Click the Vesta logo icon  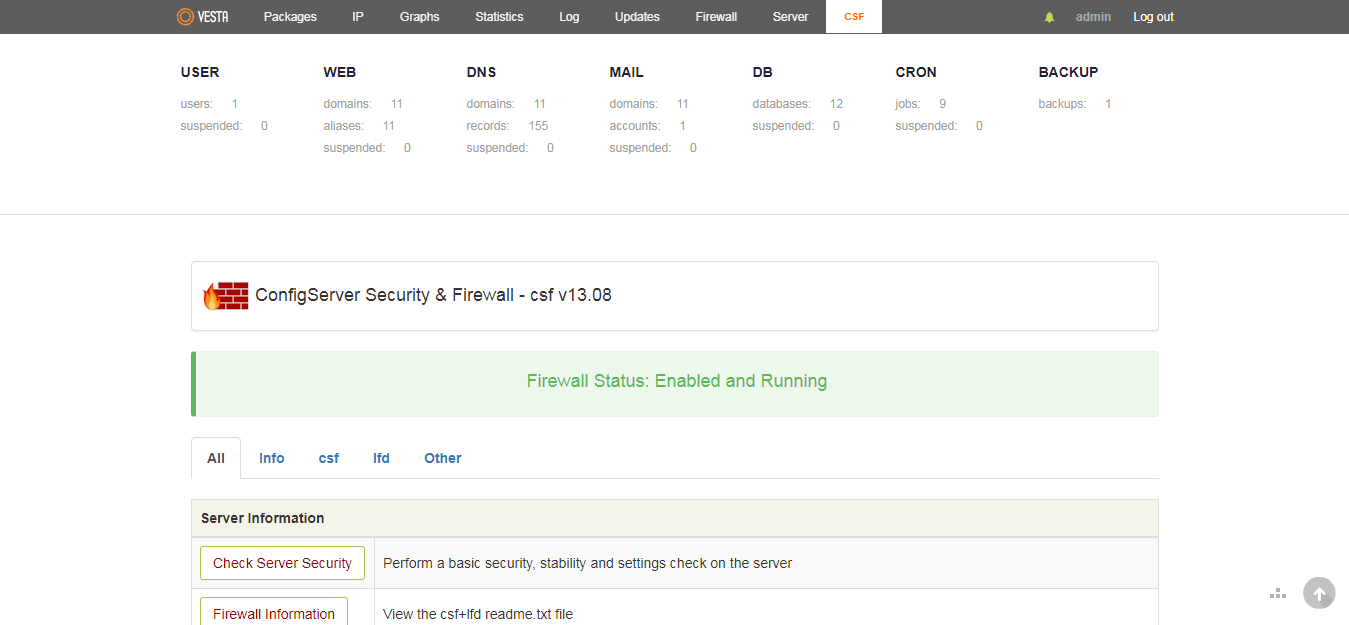[x=202, y=16]
